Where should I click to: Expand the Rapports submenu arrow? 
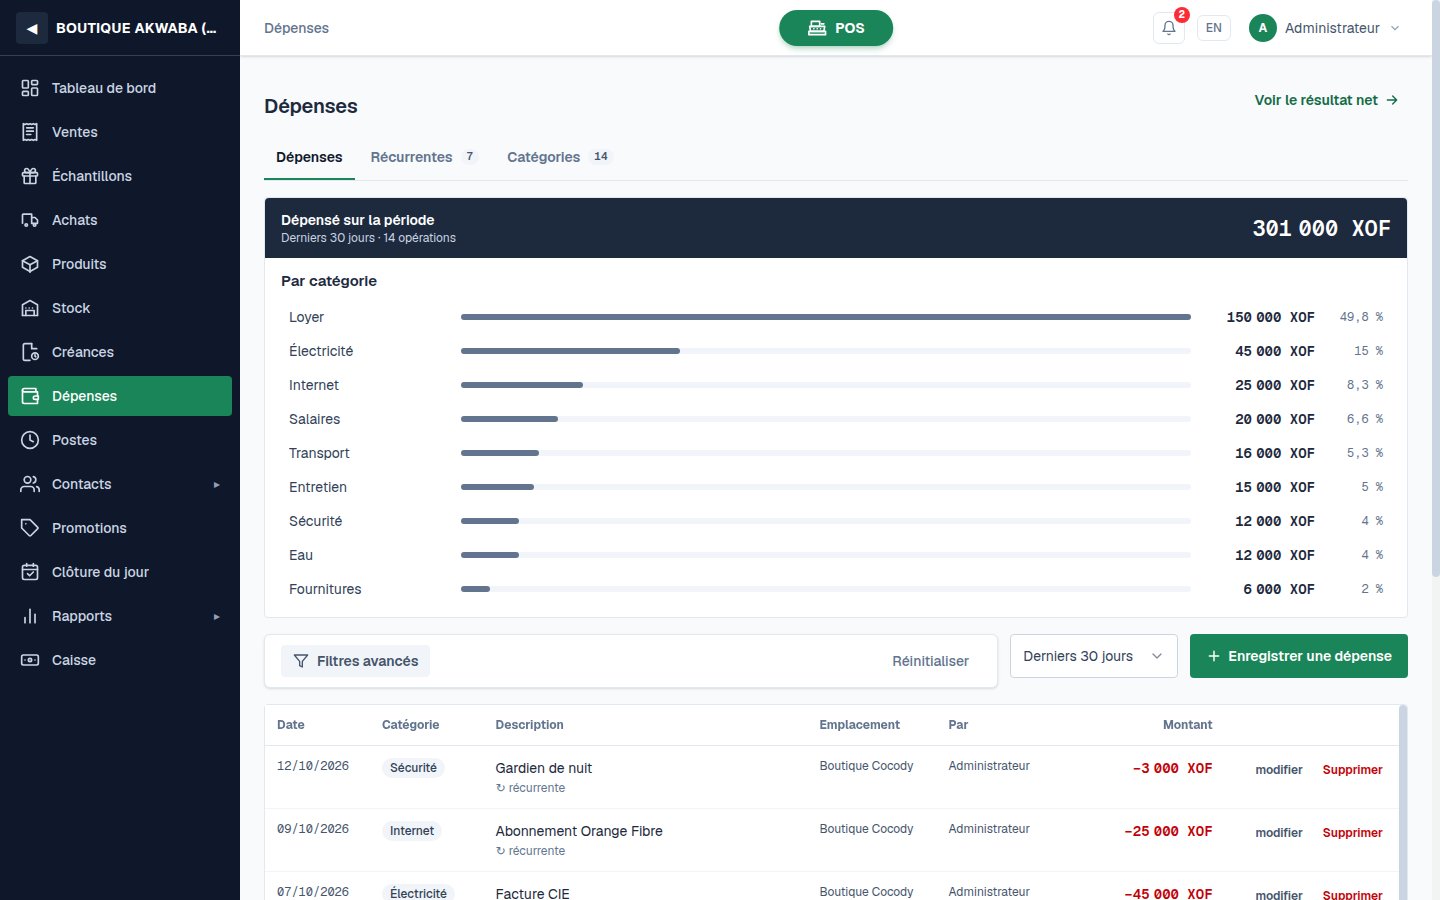click(216, 617)
